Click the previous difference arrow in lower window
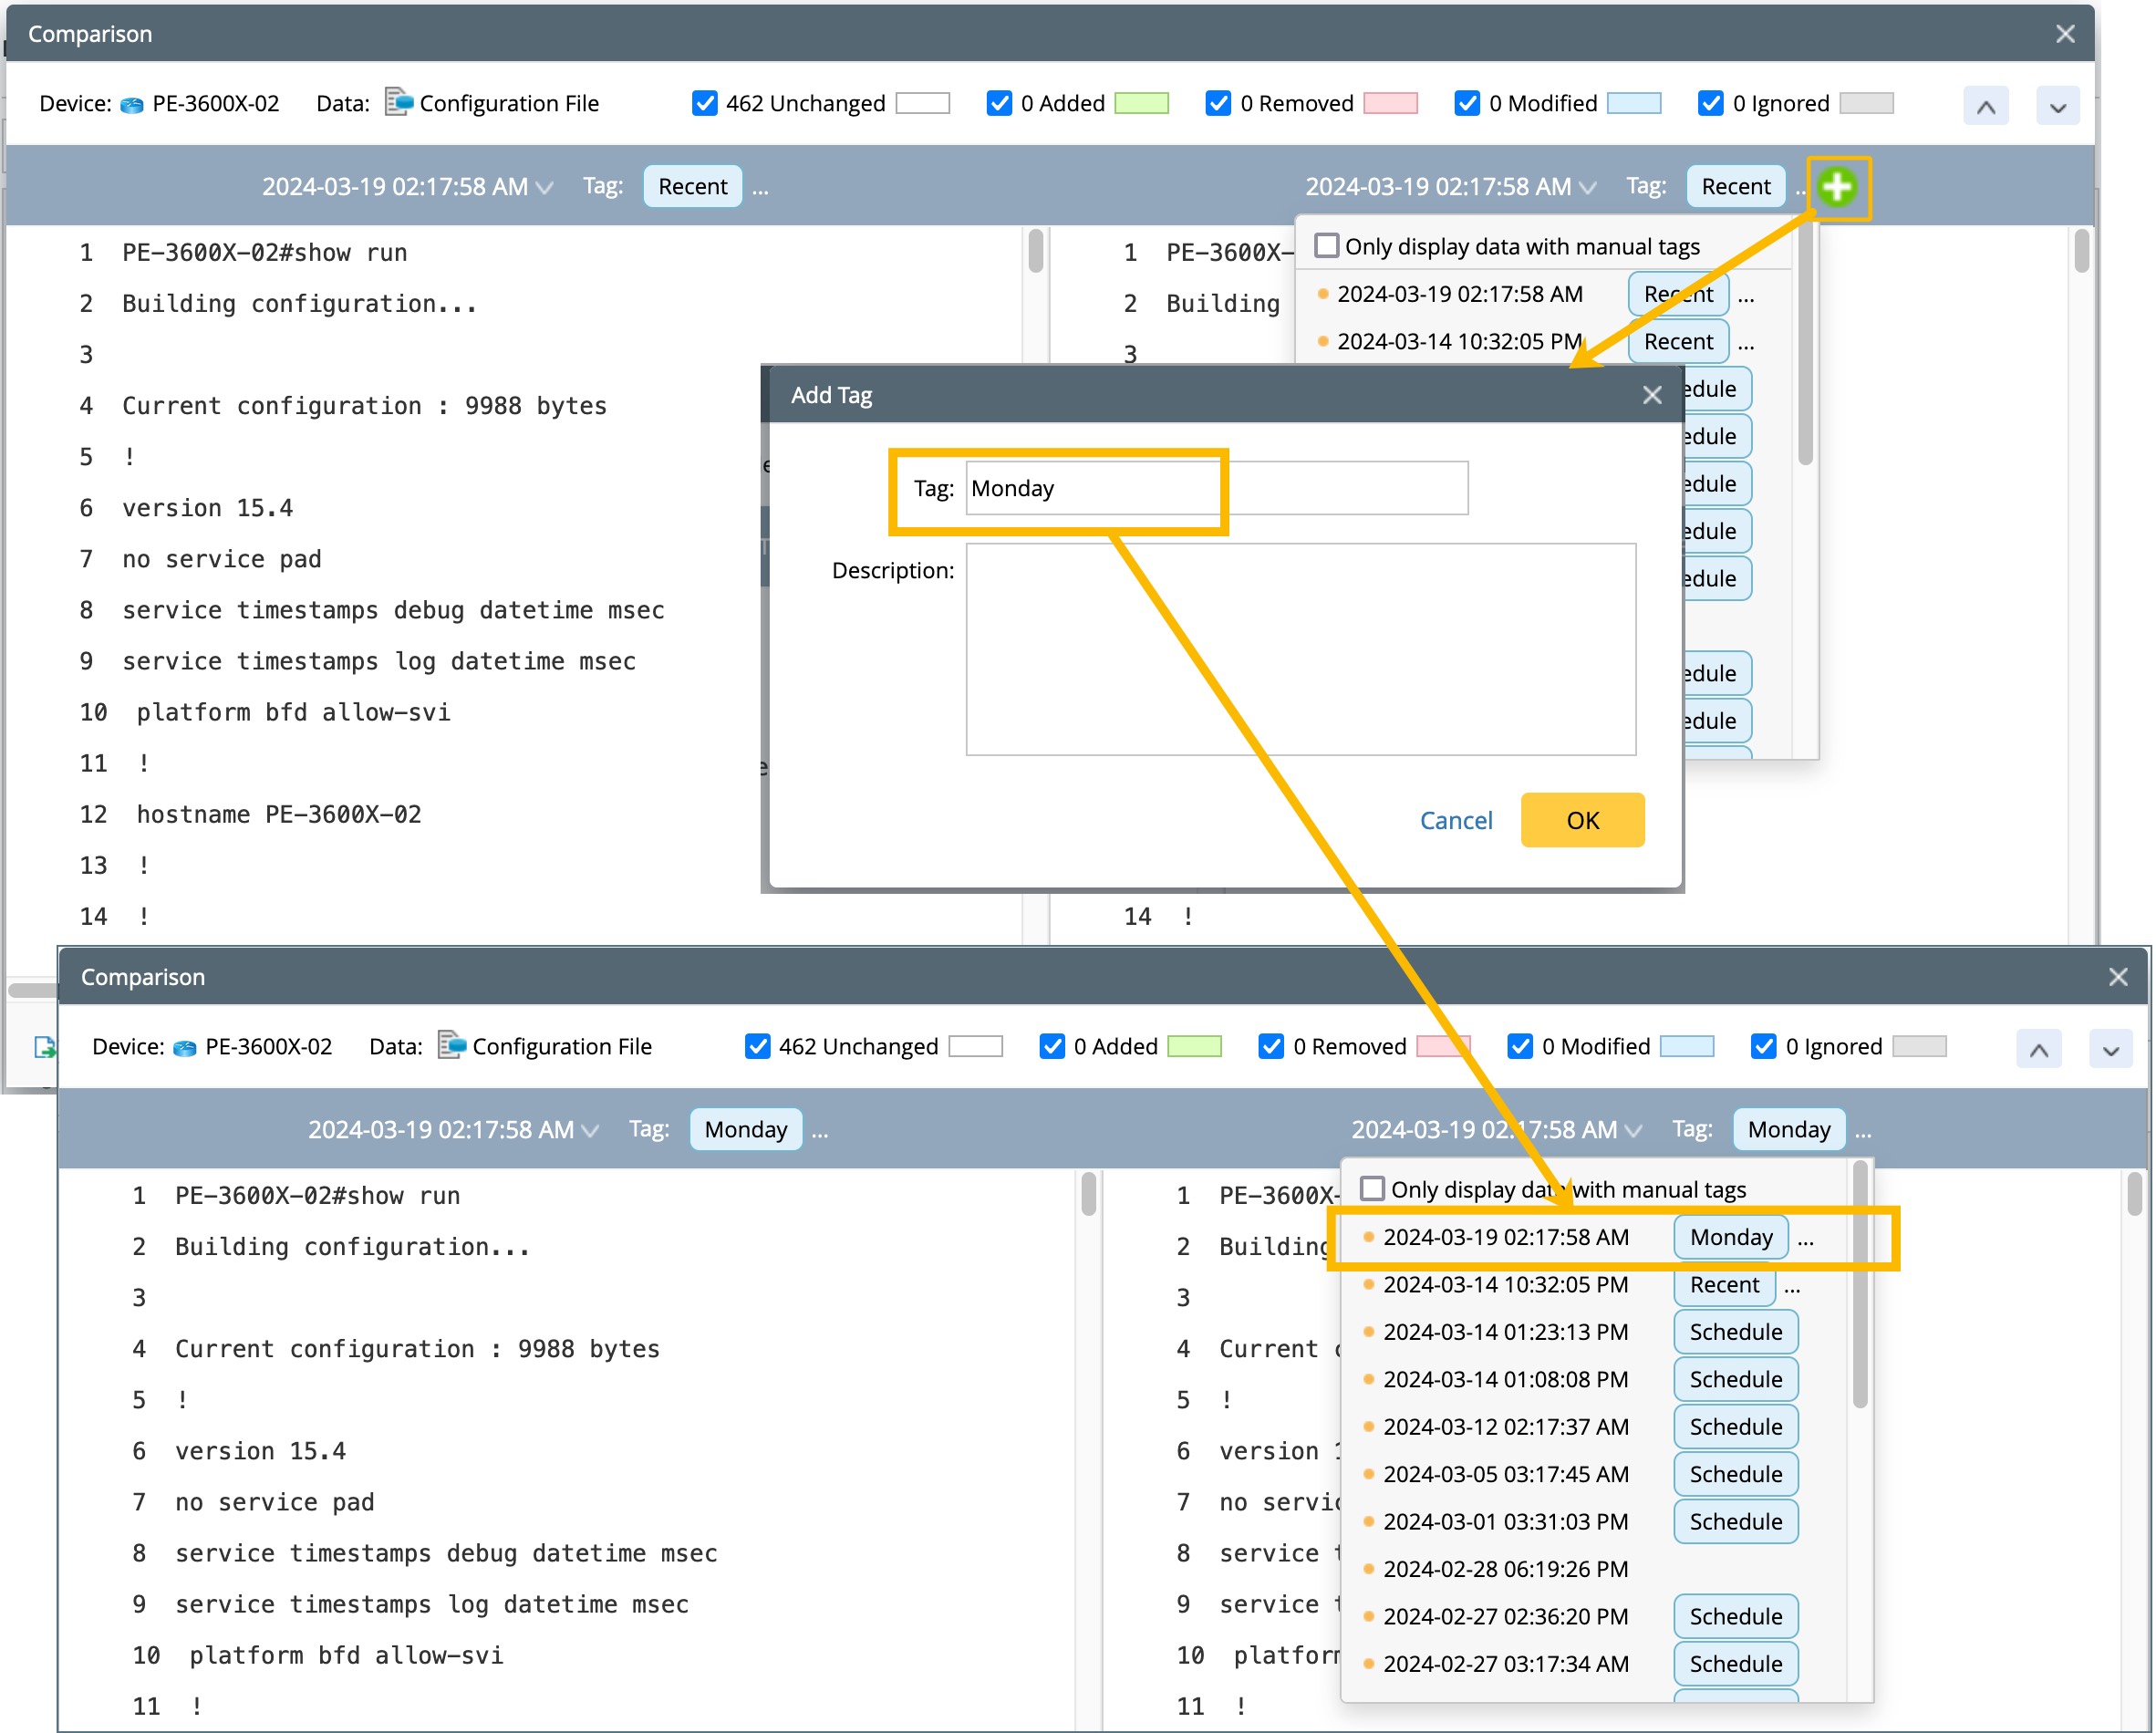Image resolution: width=2156 pixels, height=1733 pixels. click(x=2038, y=1049)
